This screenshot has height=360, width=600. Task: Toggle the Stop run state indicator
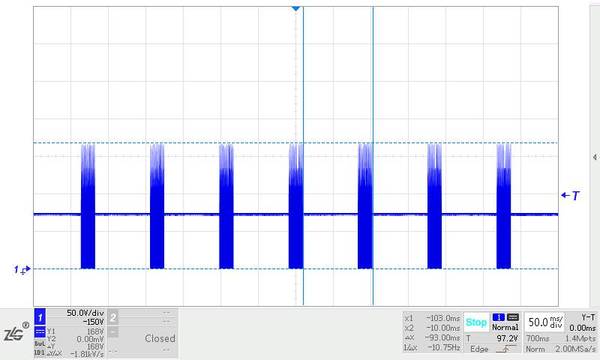(x=476, y=322)
